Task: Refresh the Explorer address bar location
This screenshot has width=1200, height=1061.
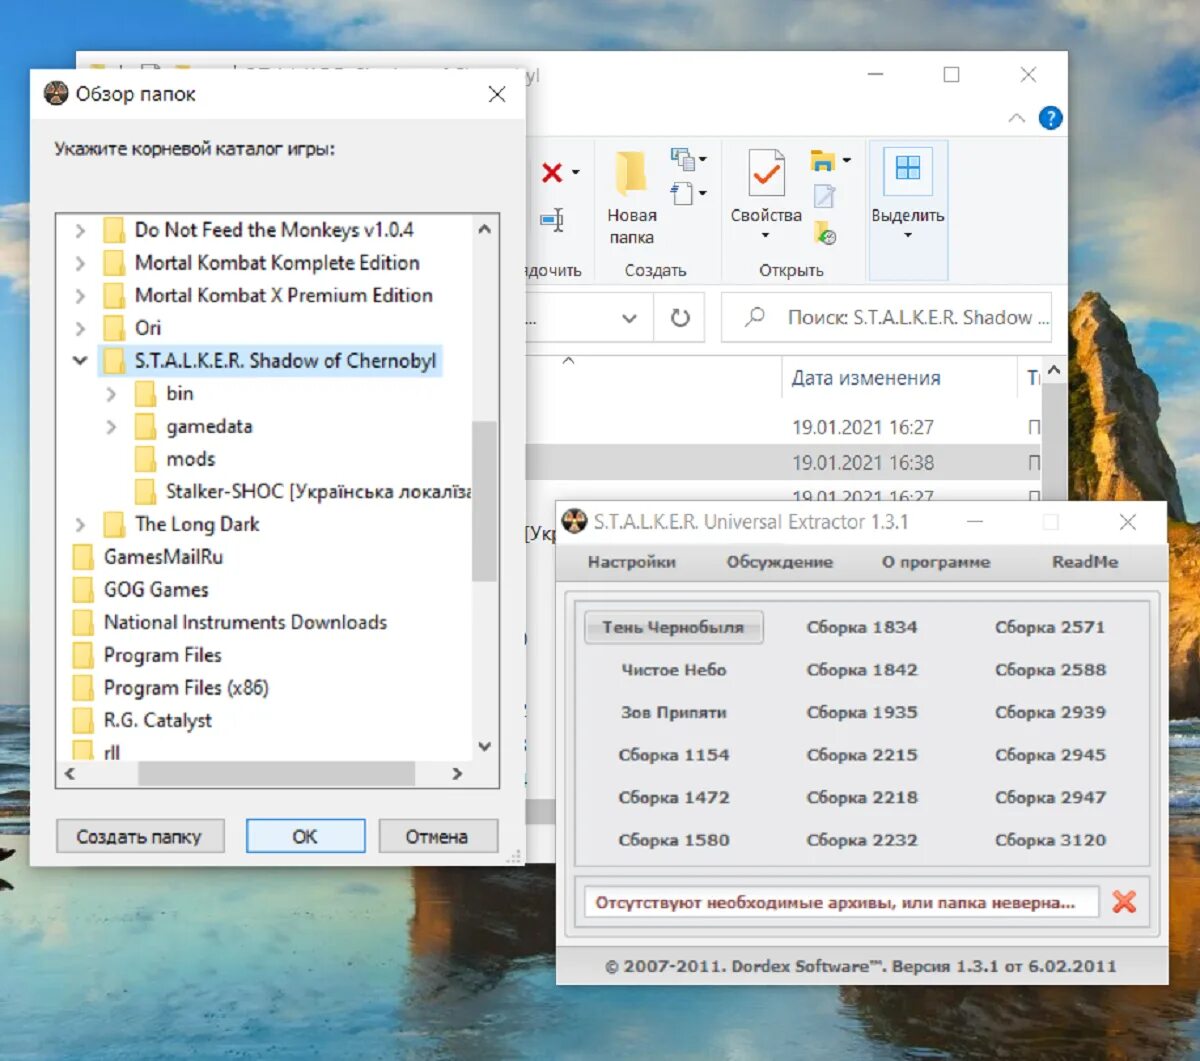Action: coord(680,318)
